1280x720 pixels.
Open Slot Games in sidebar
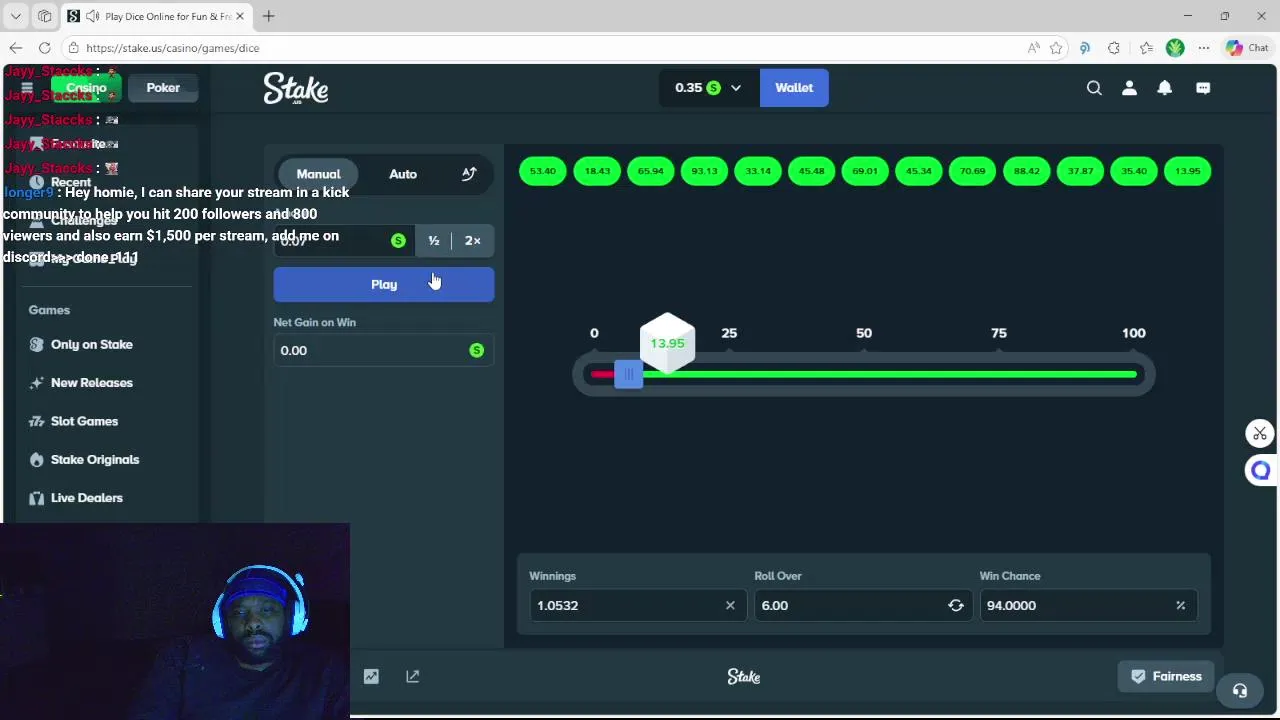point(84,421)
